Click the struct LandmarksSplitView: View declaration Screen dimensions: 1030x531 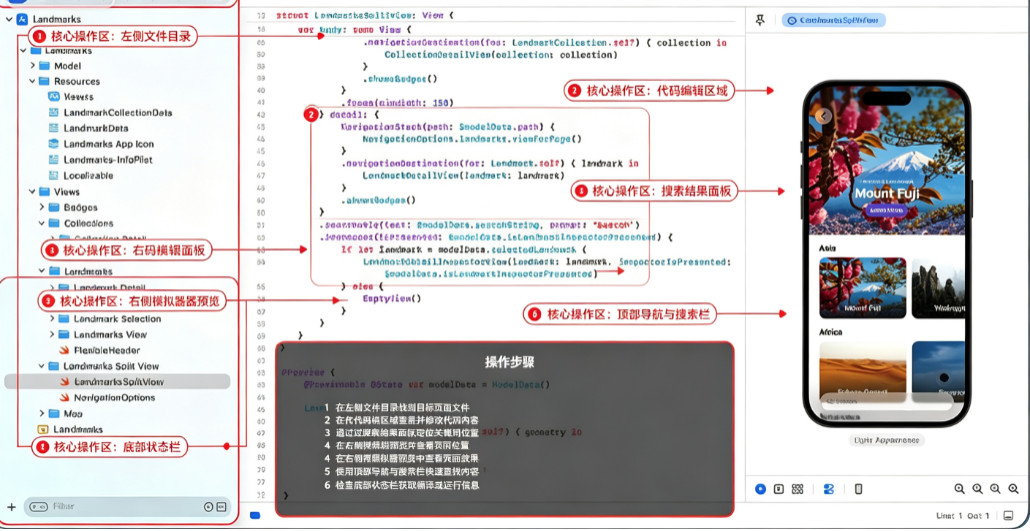click(x=365, y=15)
